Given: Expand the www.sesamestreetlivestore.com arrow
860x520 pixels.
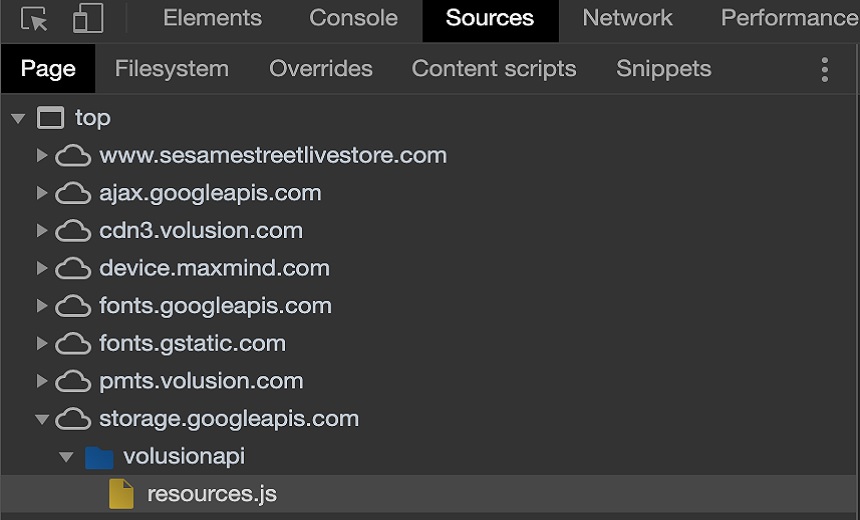Looking at the screenshot, I should point(42,156).
